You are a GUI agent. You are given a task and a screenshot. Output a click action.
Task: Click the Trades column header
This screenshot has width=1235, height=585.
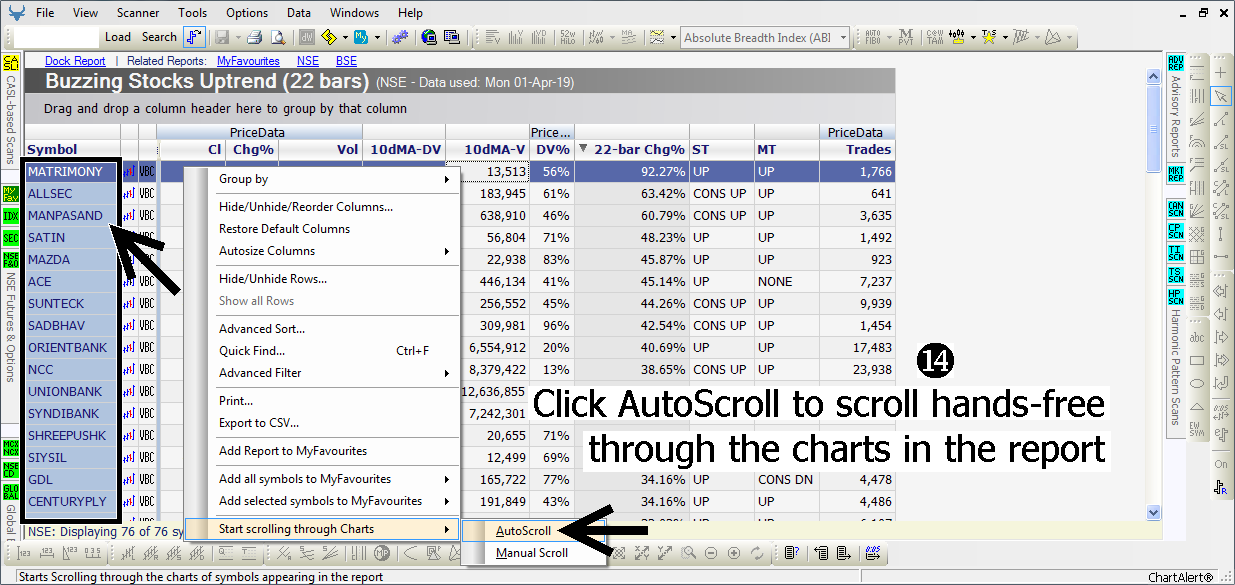pos(857,149)
